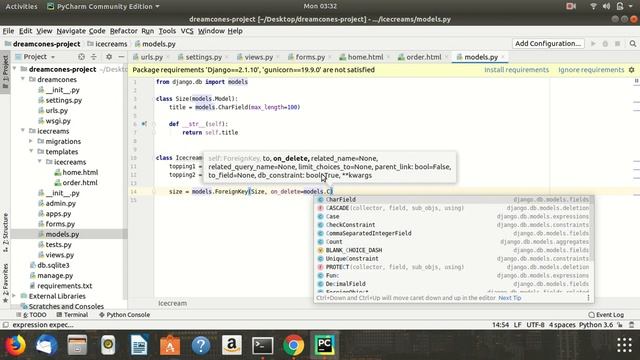Open the VCS menu

(x=187, y=31)
